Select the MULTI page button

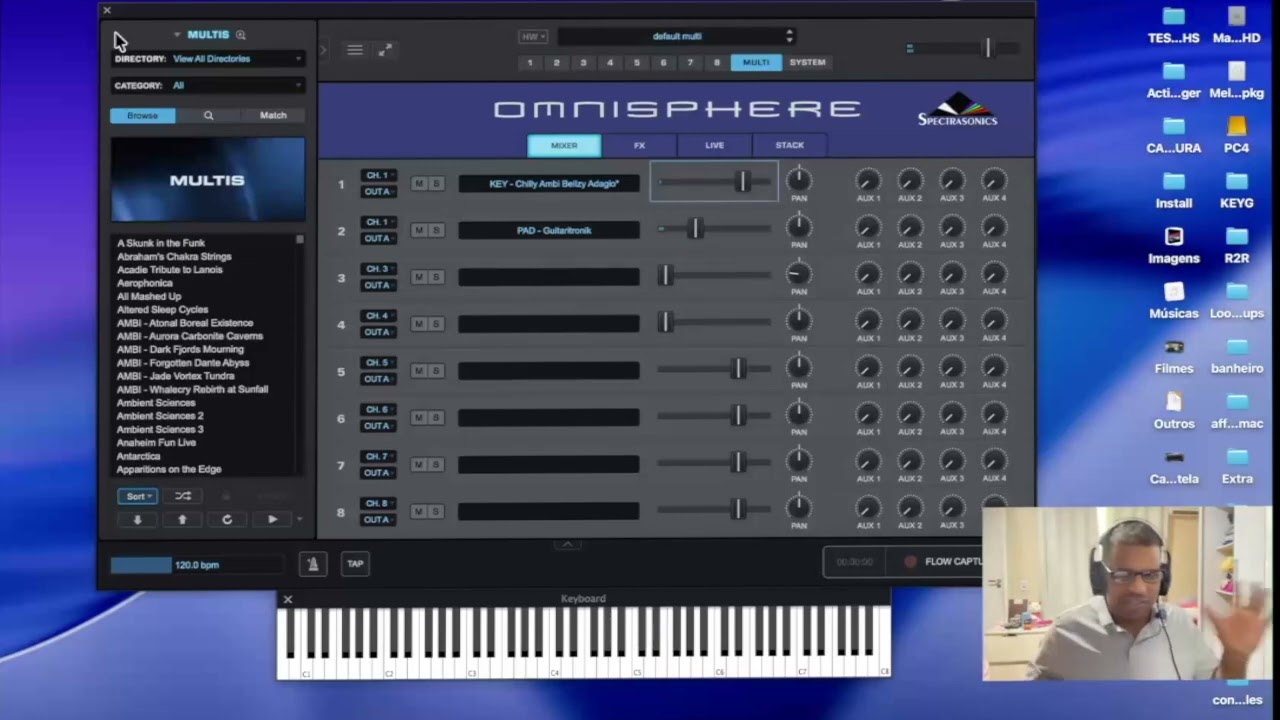(756, 63)
